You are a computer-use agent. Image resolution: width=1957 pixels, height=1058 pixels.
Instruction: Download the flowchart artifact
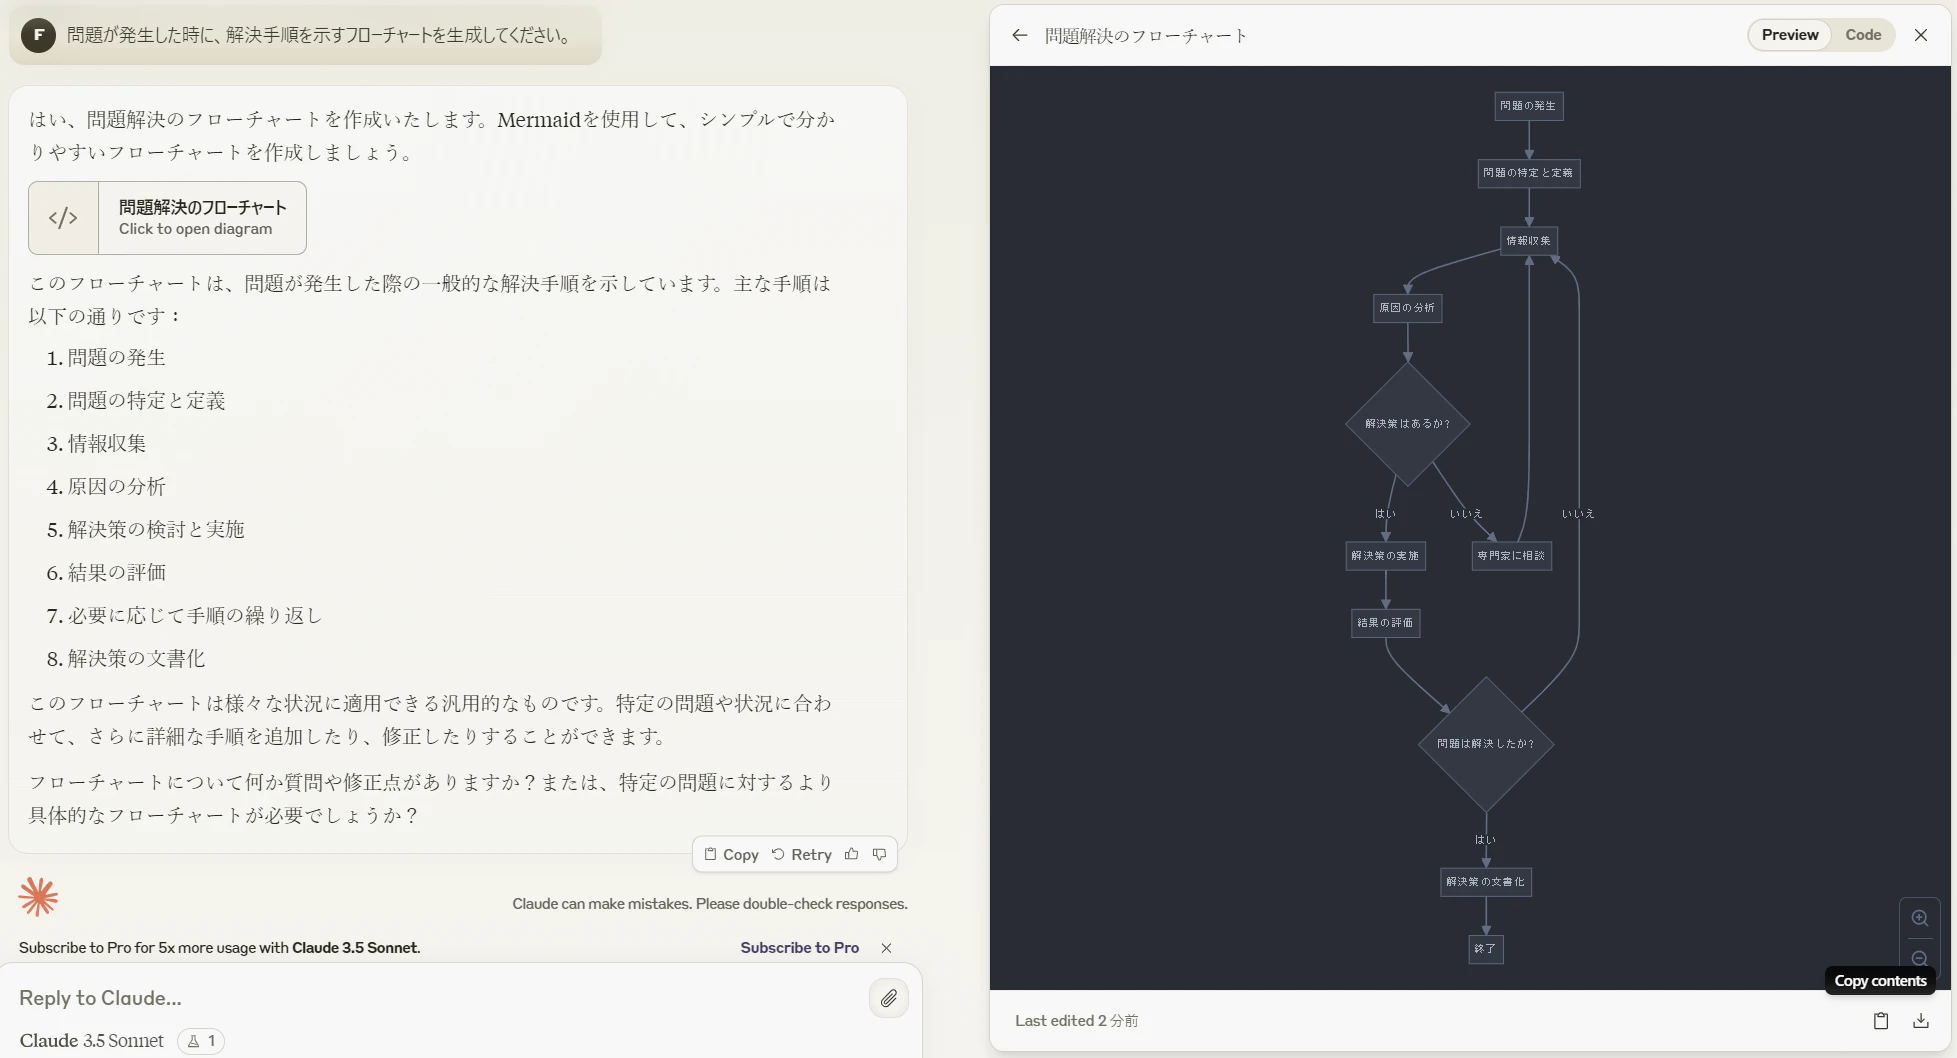pyautogui.click(x=1921, y=1021)
